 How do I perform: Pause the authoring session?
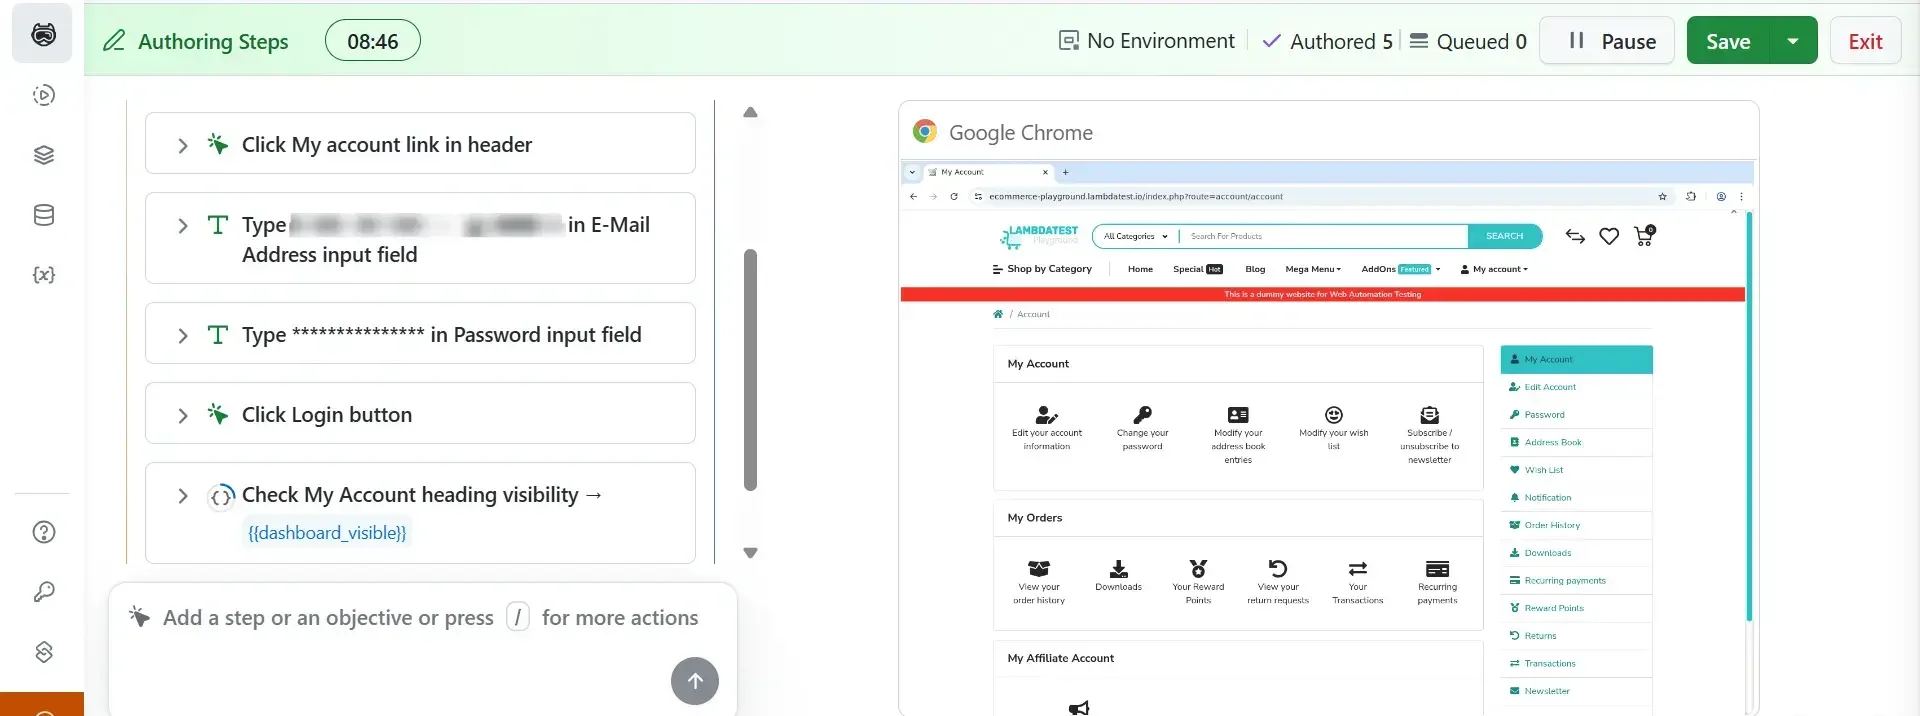(1607, 41)
